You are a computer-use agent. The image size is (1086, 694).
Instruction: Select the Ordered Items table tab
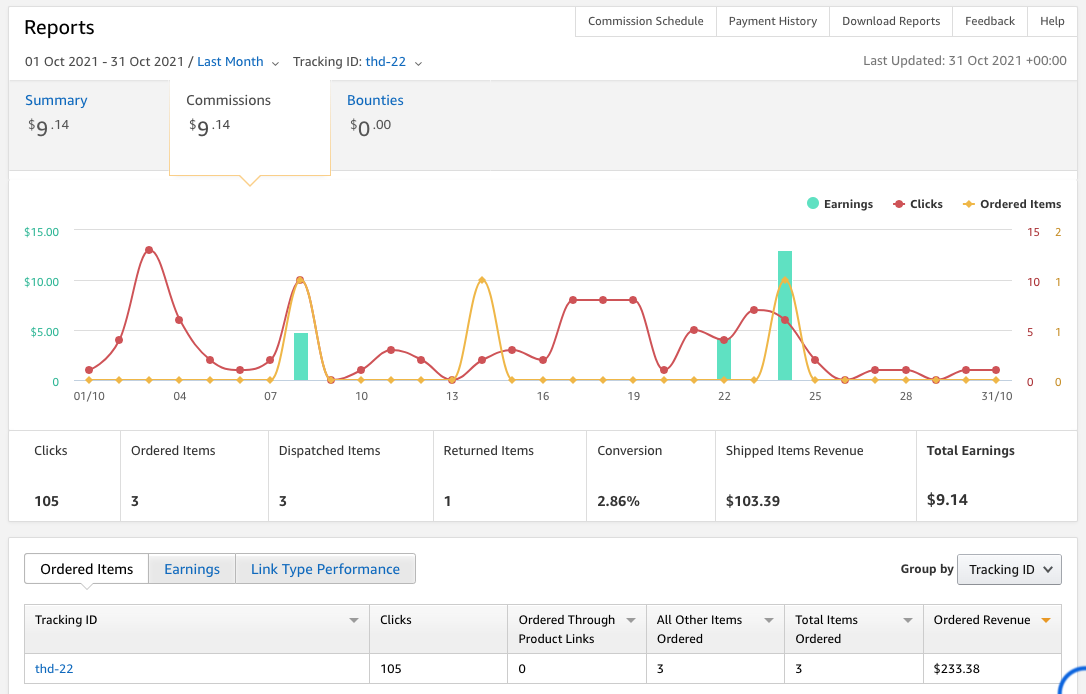pos(87,569)
